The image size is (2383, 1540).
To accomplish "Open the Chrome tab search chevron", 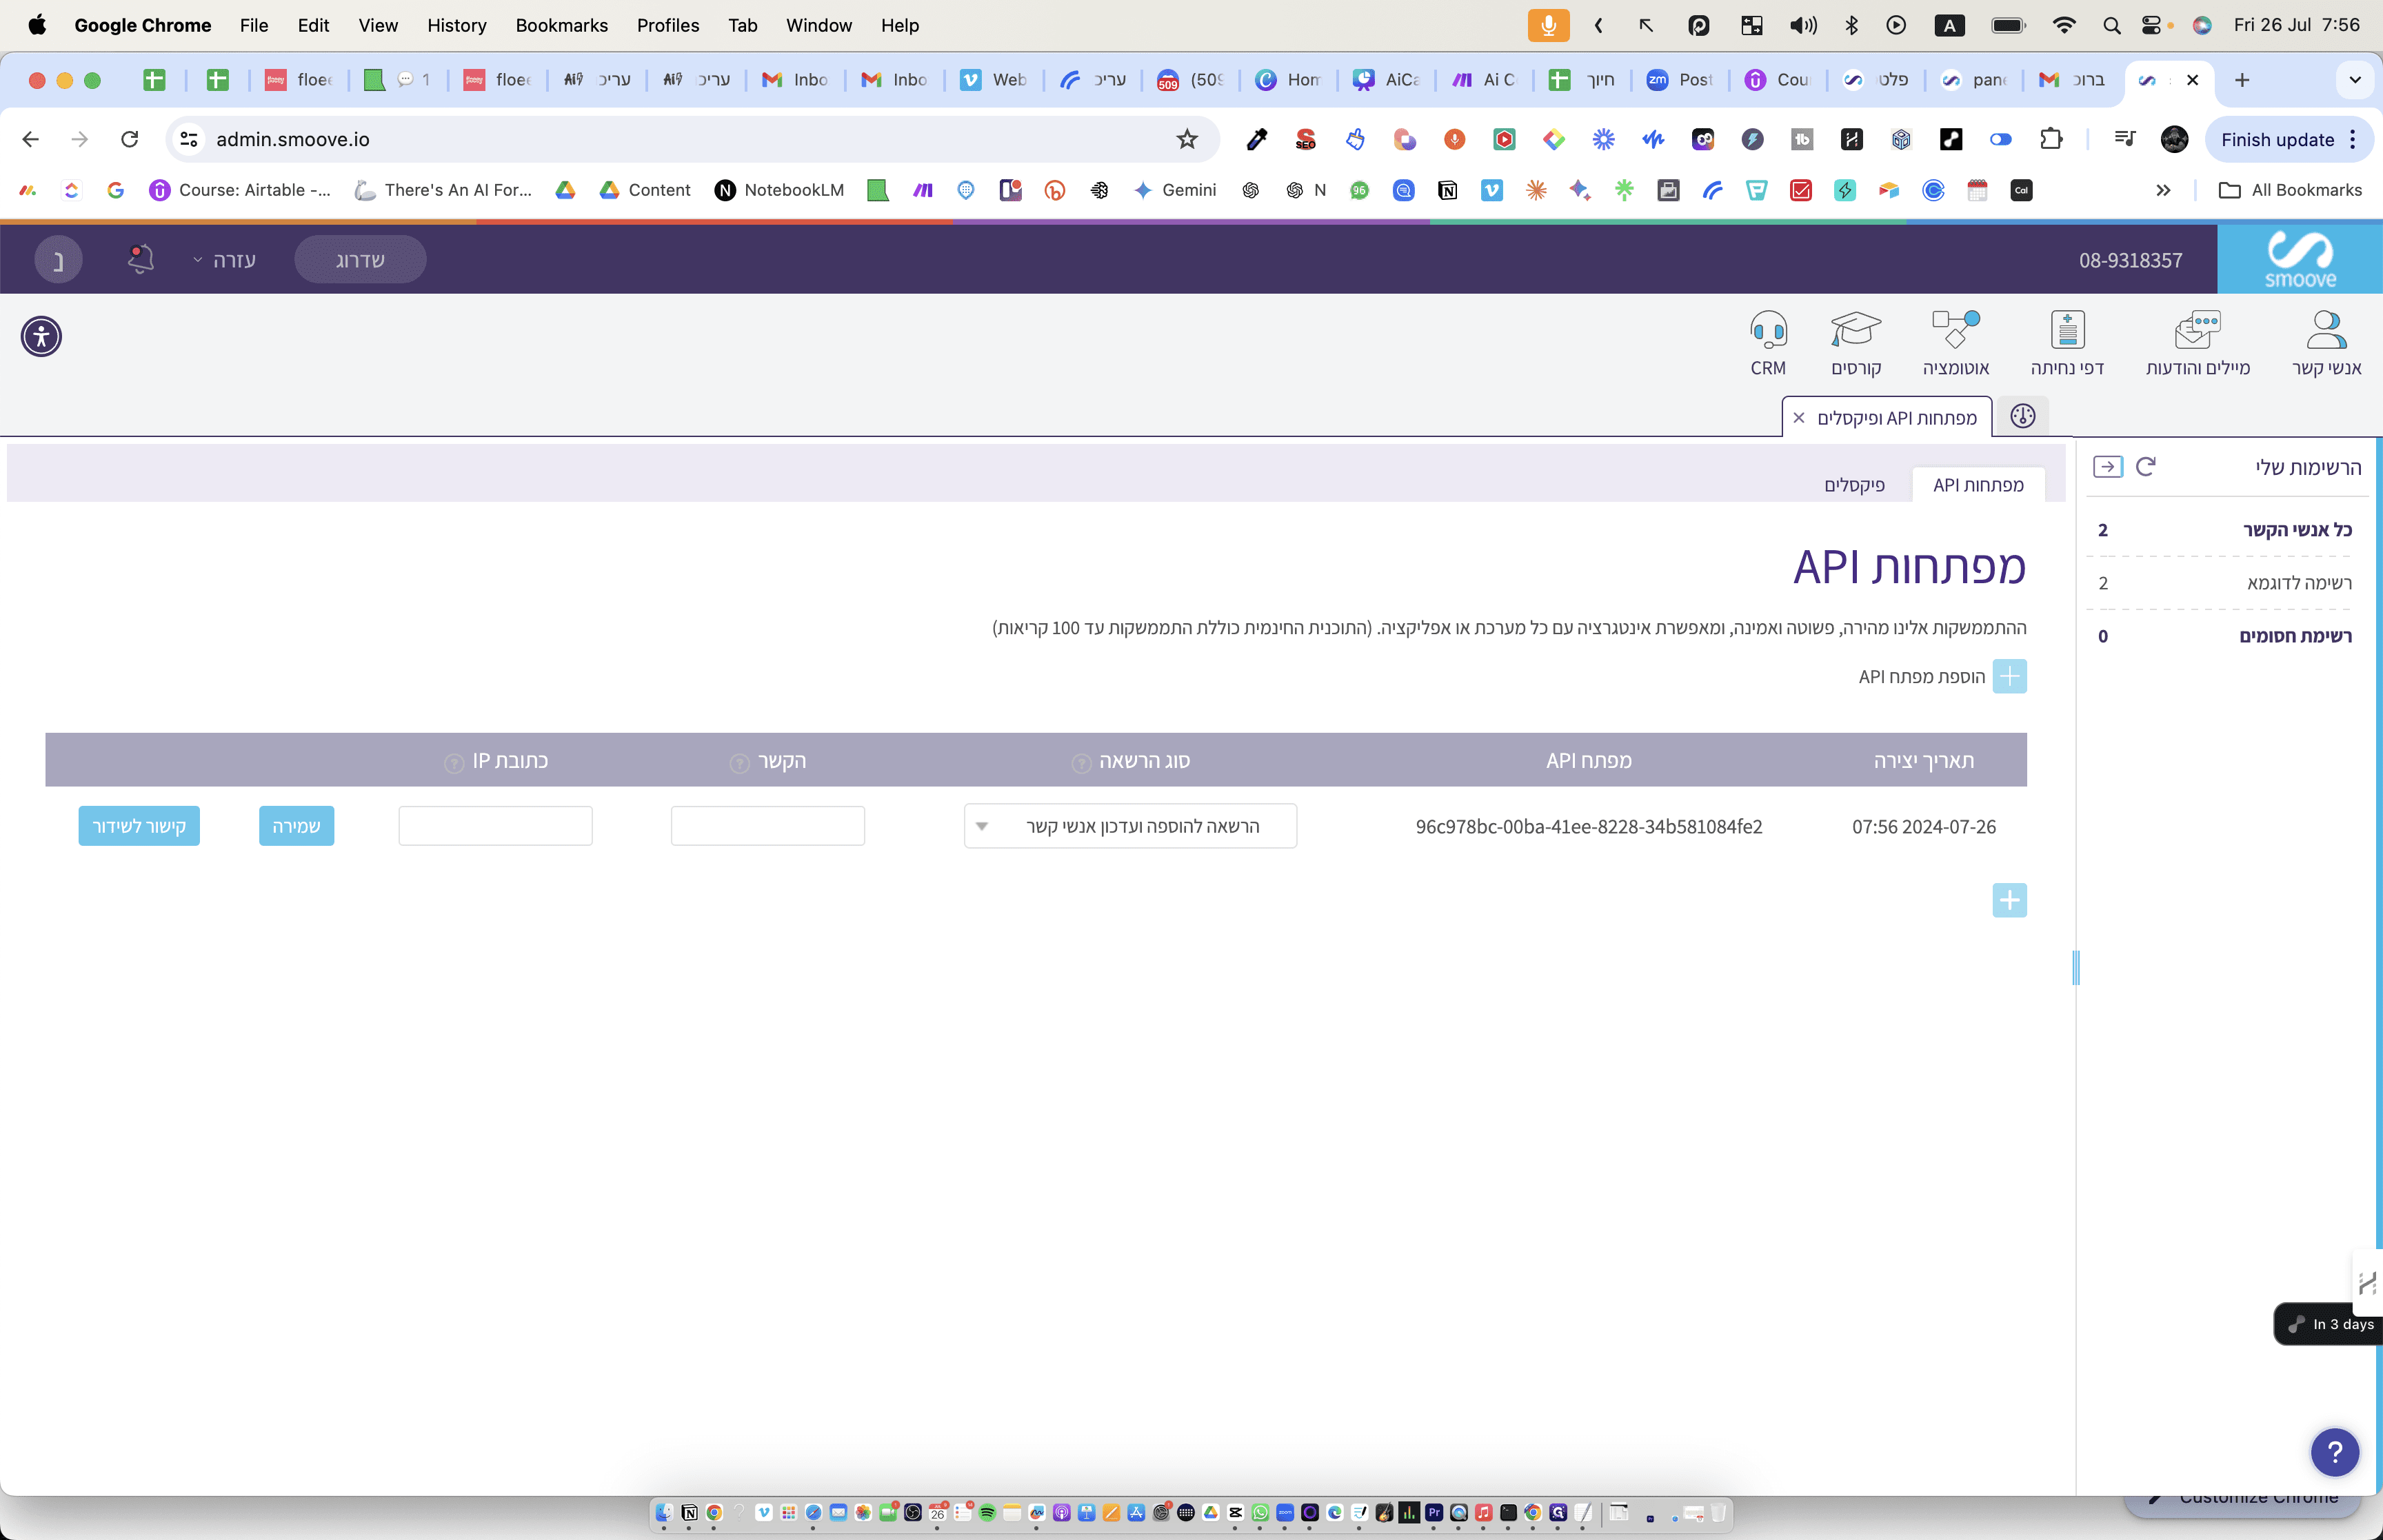I will pyautogui.click(x=2354, y=80).
